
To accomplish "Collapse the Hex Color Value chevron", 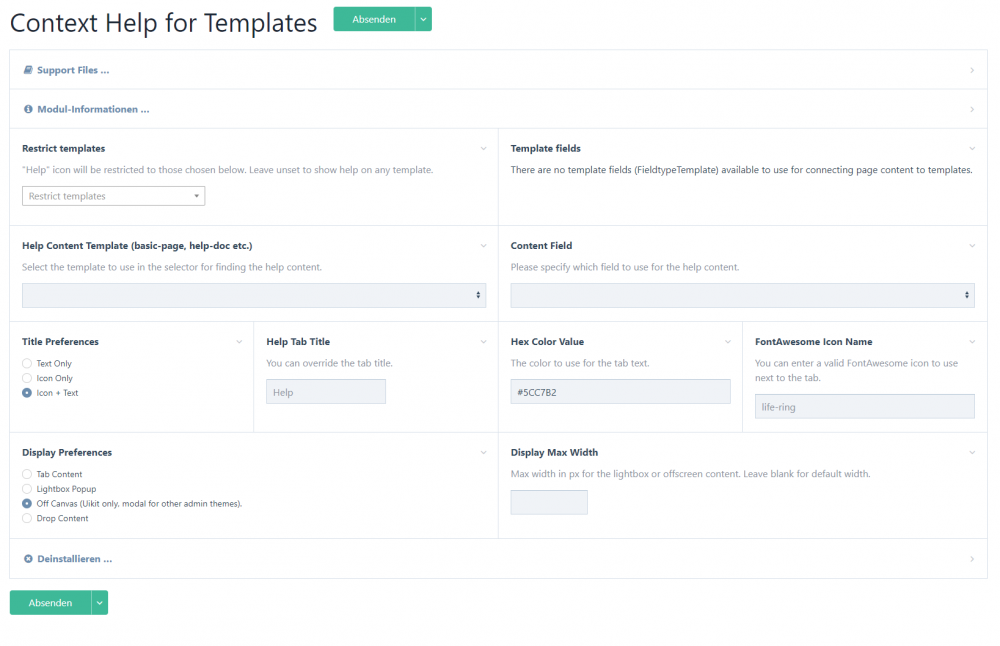I will point(727,342).
